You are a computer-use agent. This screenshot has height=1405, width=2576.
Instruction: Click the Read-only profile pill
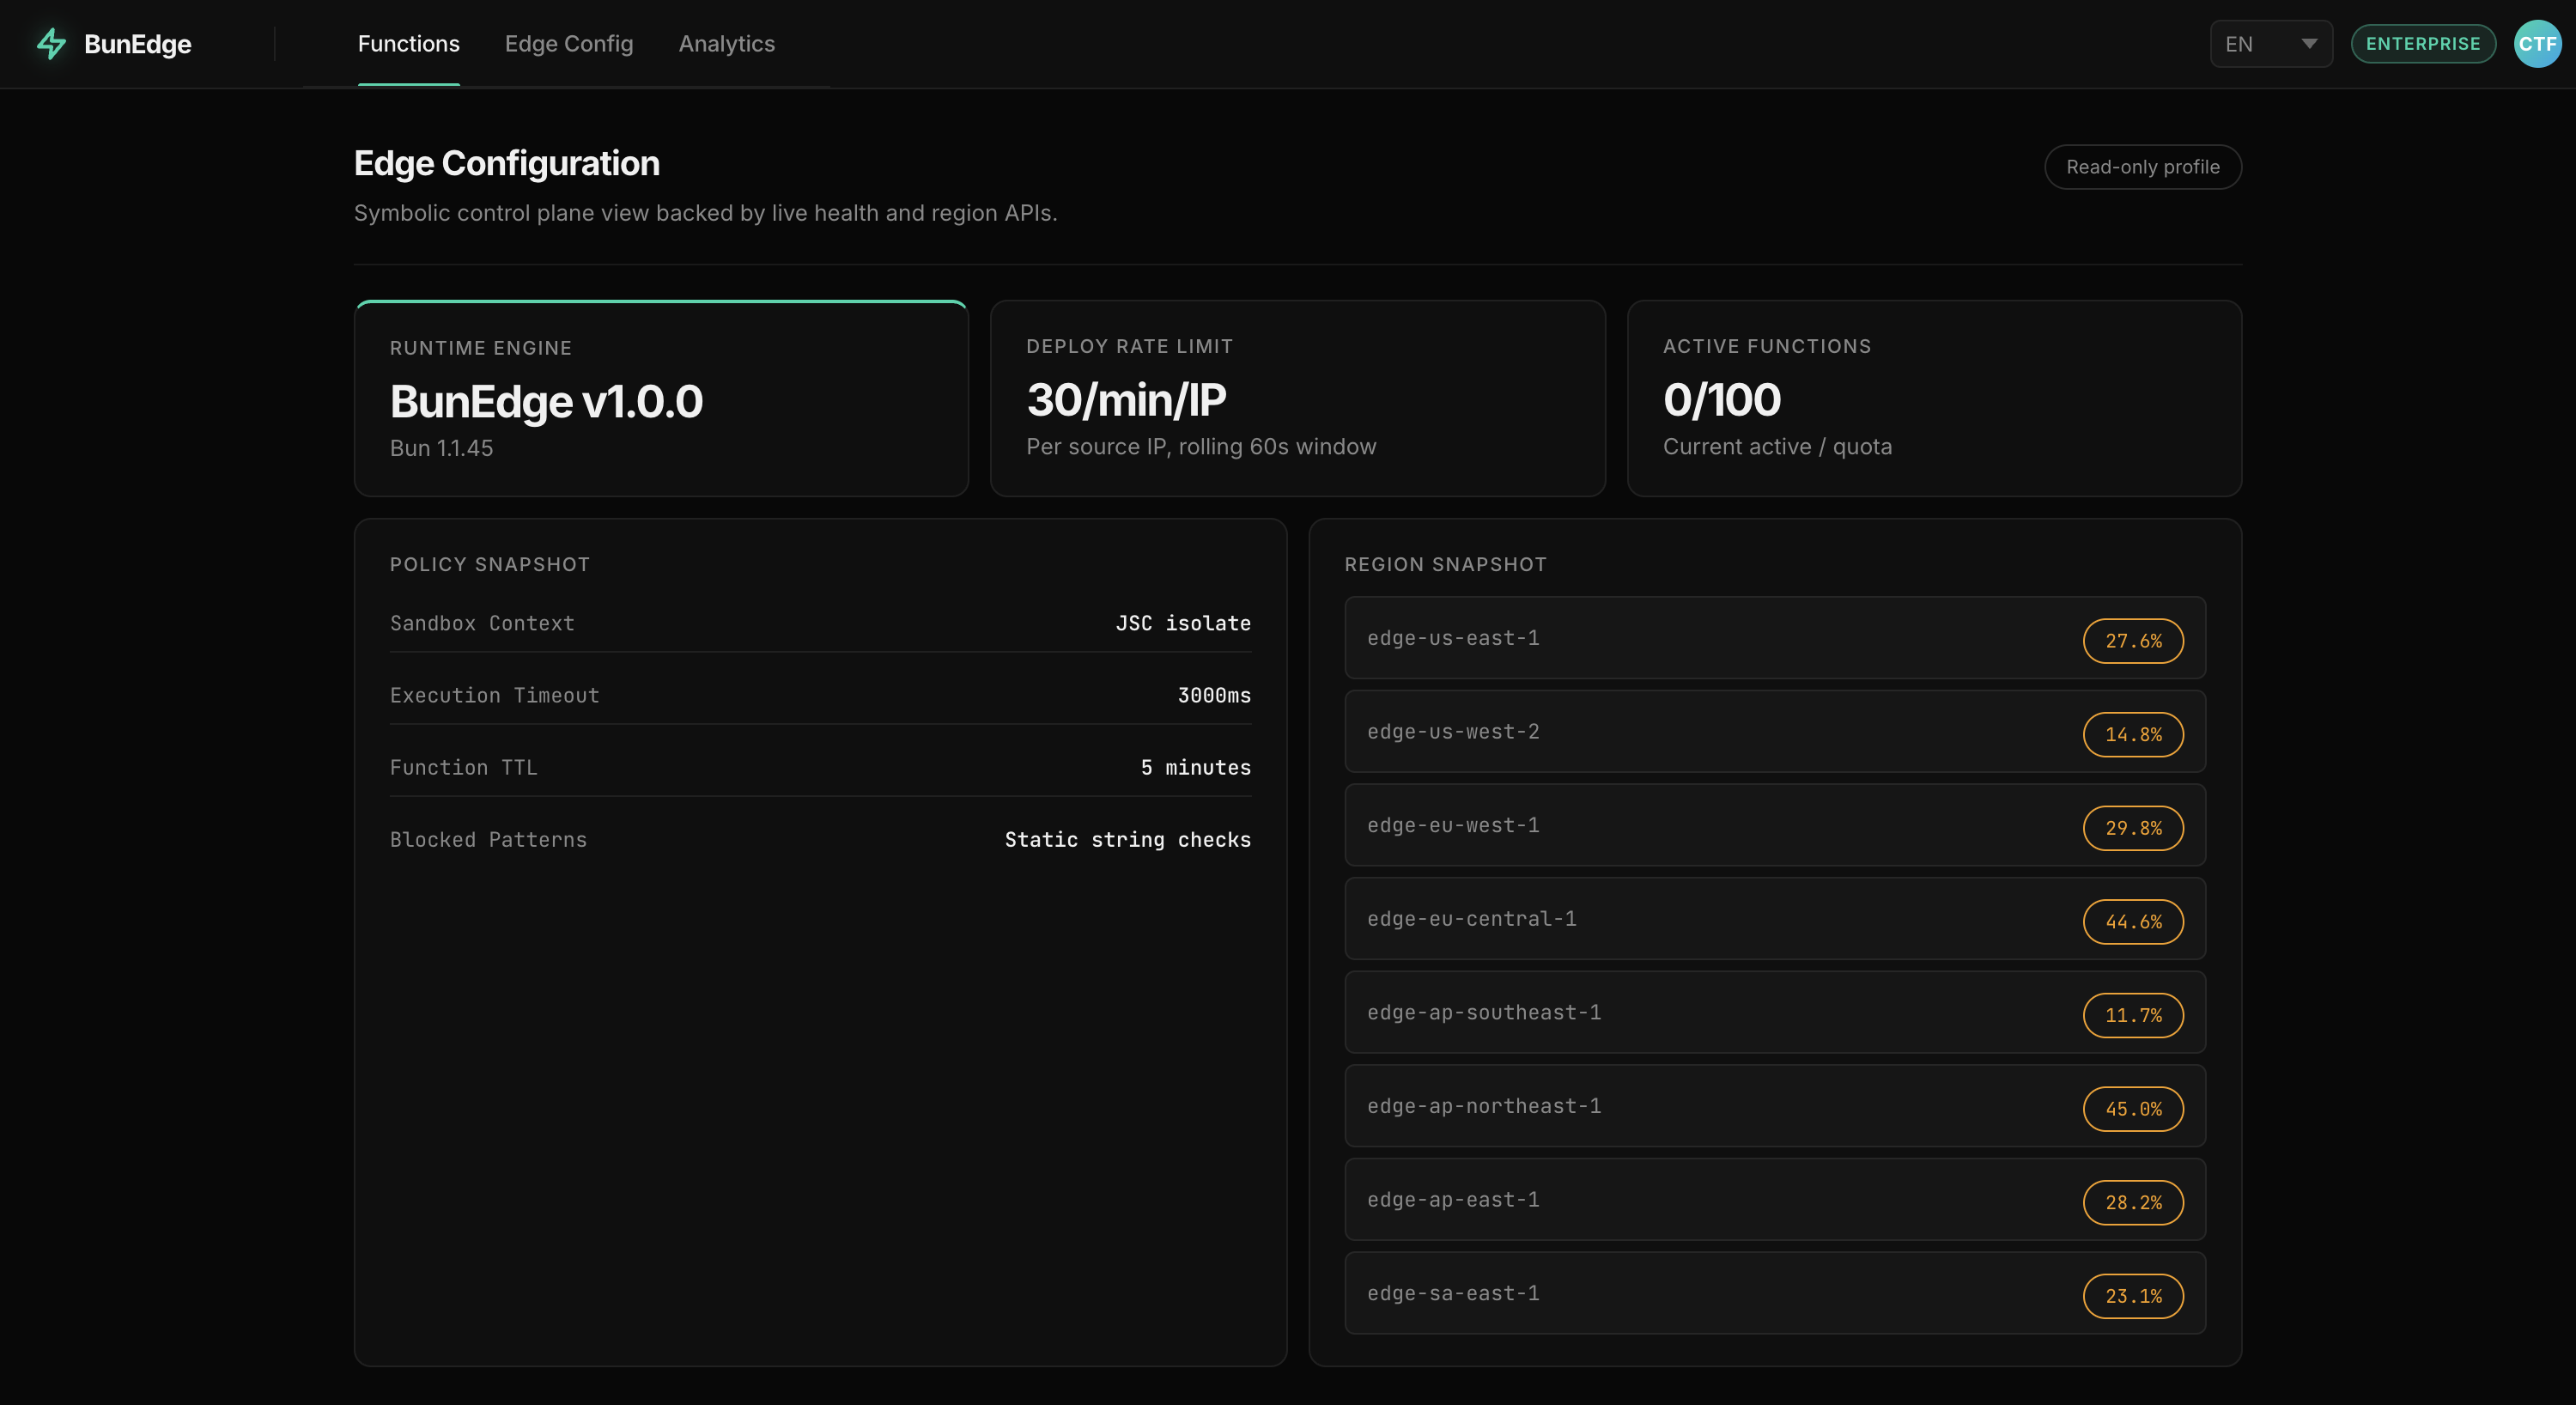click(2142, 167)
